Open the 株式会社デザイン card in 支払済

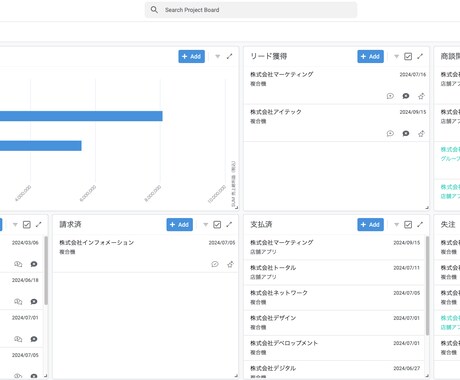point(334,323)
